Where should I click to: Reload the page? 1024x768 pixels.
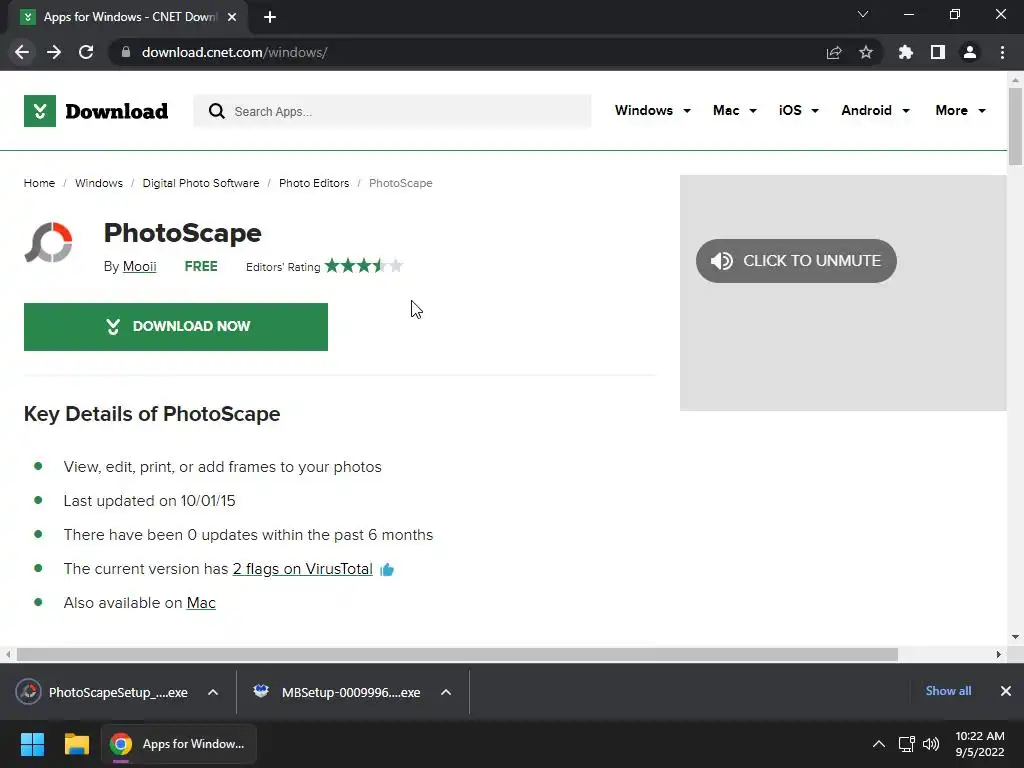click(86, 52)
